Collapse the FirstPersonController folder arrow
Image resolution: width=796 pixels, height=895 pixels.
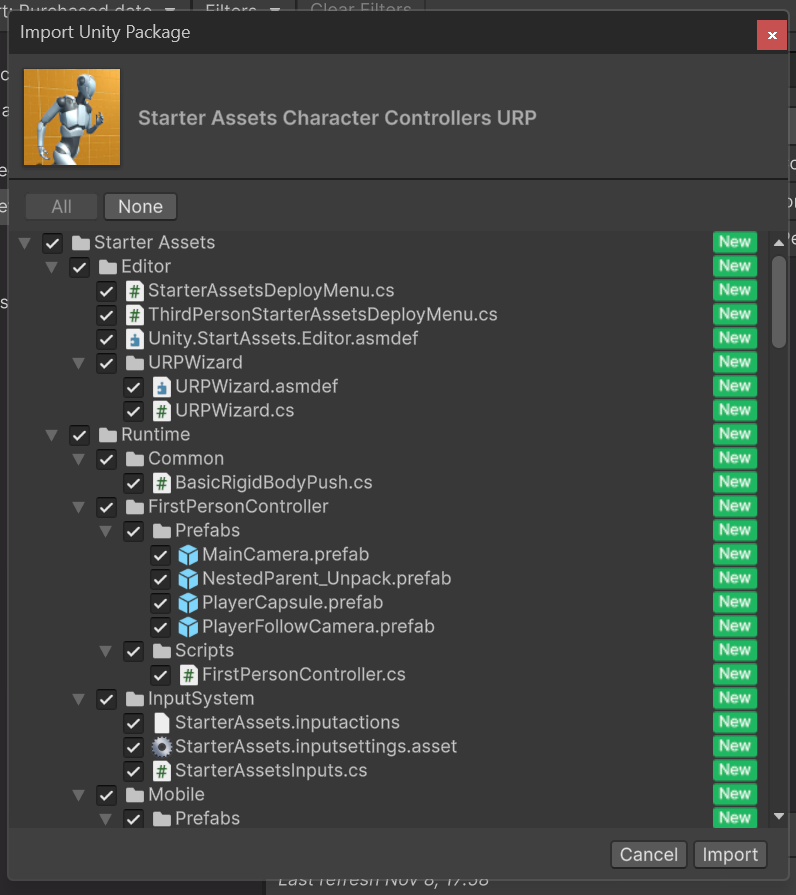pos(78,507)
